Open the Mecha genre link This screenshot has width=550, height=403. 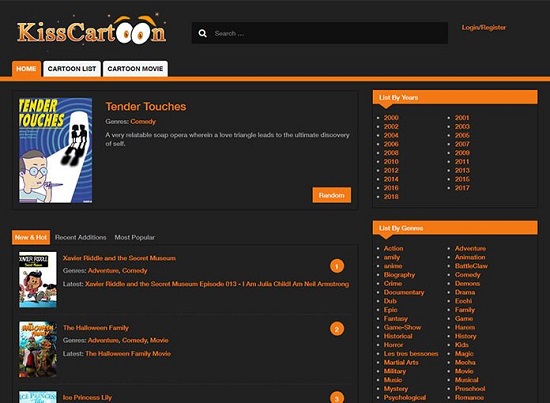tap(465, 363)
